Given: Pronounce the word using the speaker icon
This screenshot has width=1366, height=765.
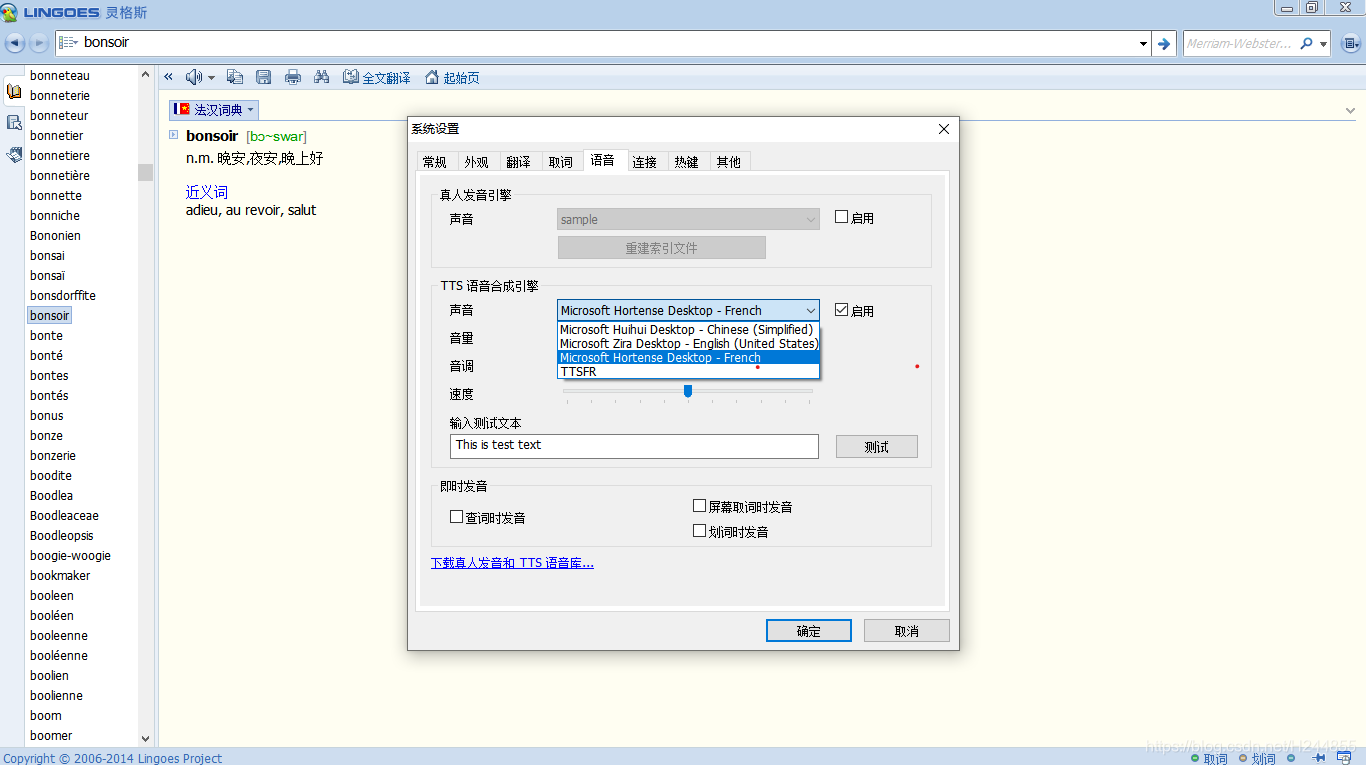Looking at the screenshot, I should click(194, 77).
